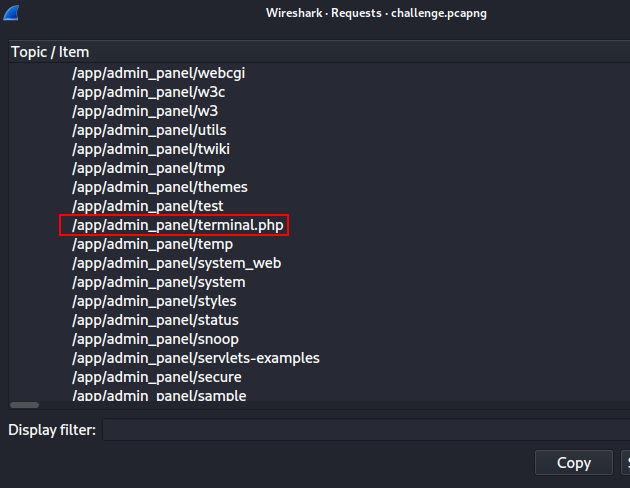This screenshot has height=488, width=630.
Task: Select the /app/admin_panel/themes row
Action: (146, 187)
